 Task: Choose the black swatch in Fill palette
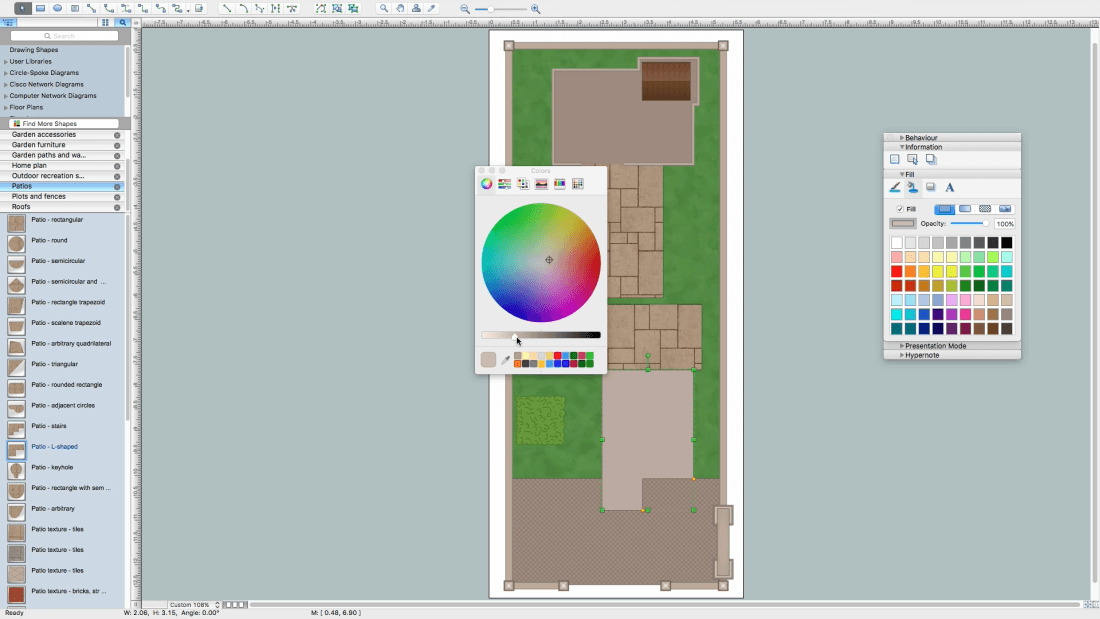tap(1007, 243)
